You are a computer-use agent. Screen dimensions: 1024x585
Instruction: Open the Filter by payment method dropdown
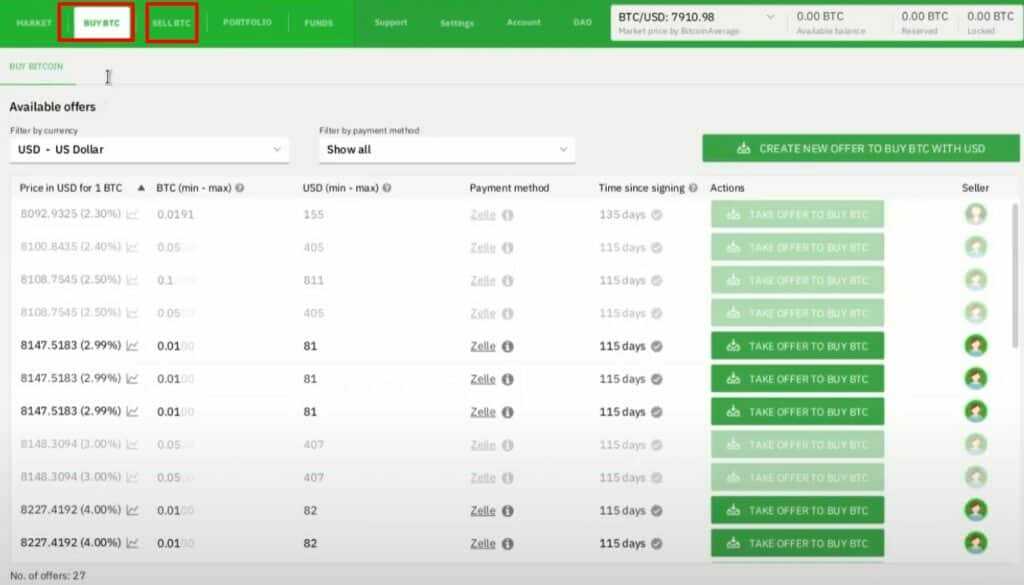[446, 148]
